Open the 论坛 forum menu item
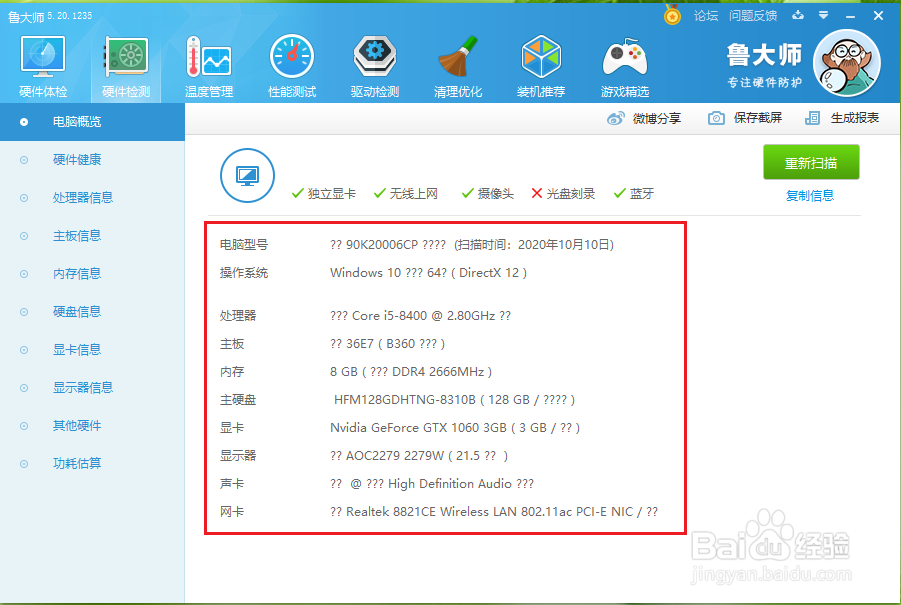The height and width of the screenshot is (605, 901). pos(704,15)
